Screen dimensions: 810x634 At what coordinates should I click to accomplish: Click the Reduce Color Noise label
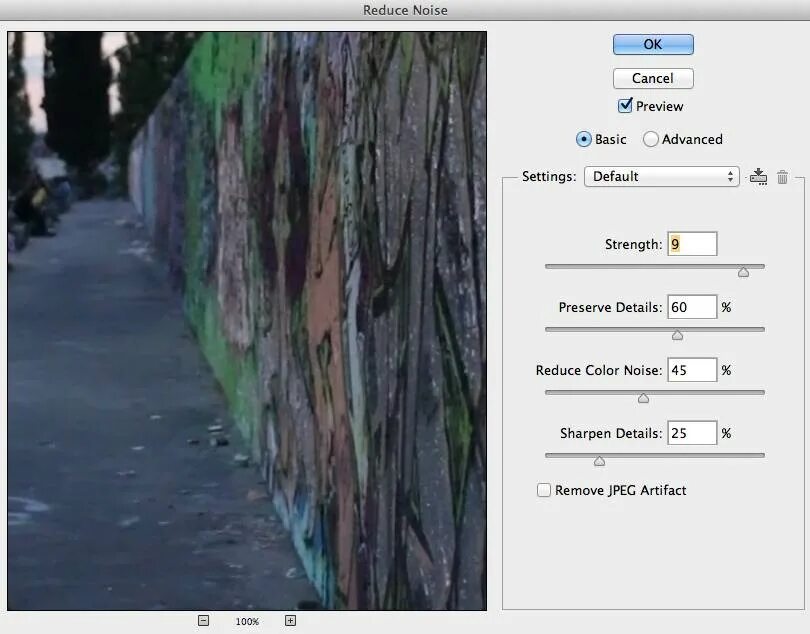(599, 370)
